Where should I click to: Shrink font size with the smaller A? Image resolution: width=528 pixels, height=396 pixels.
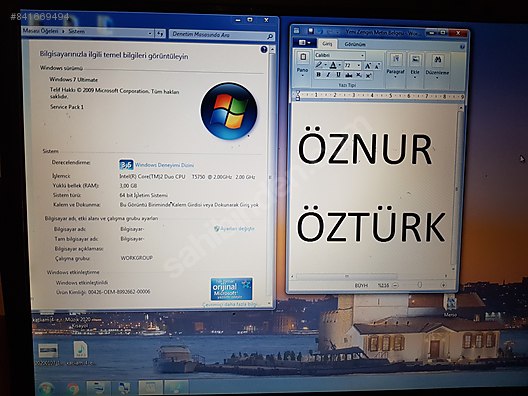pos(377,66)
